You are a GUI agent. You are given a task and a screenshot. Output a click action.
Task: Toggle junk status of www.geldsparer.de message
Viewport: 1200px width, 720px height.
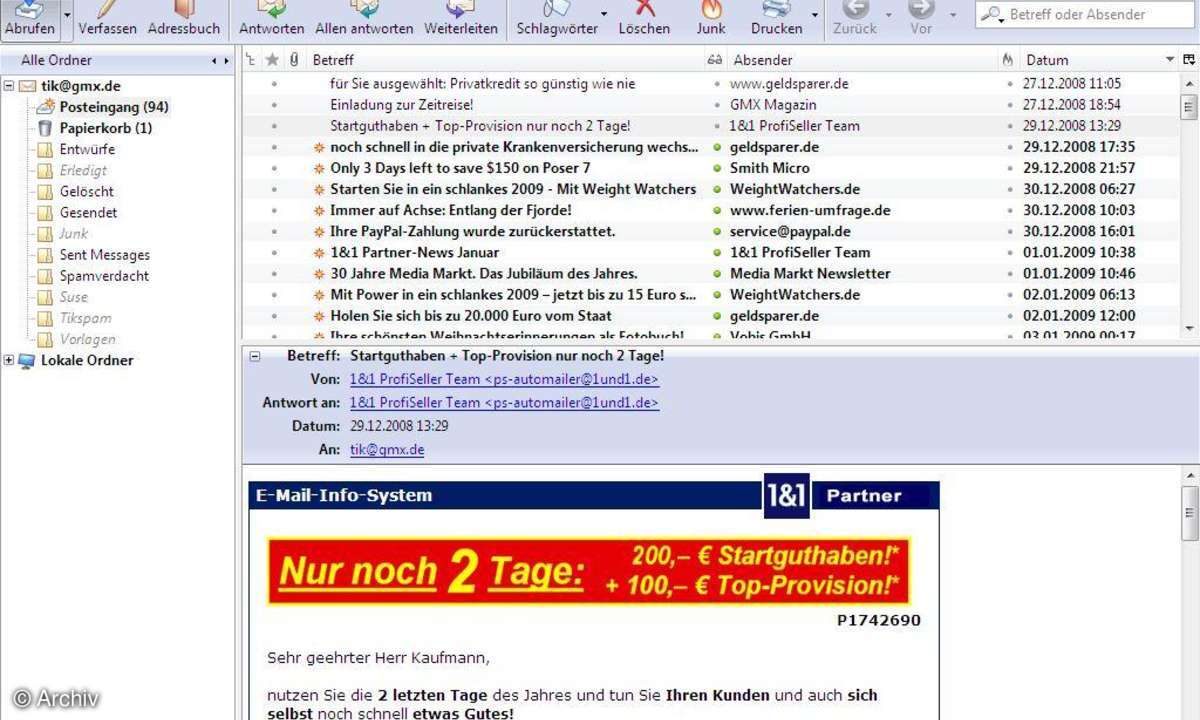click(x=1010, y=84)
